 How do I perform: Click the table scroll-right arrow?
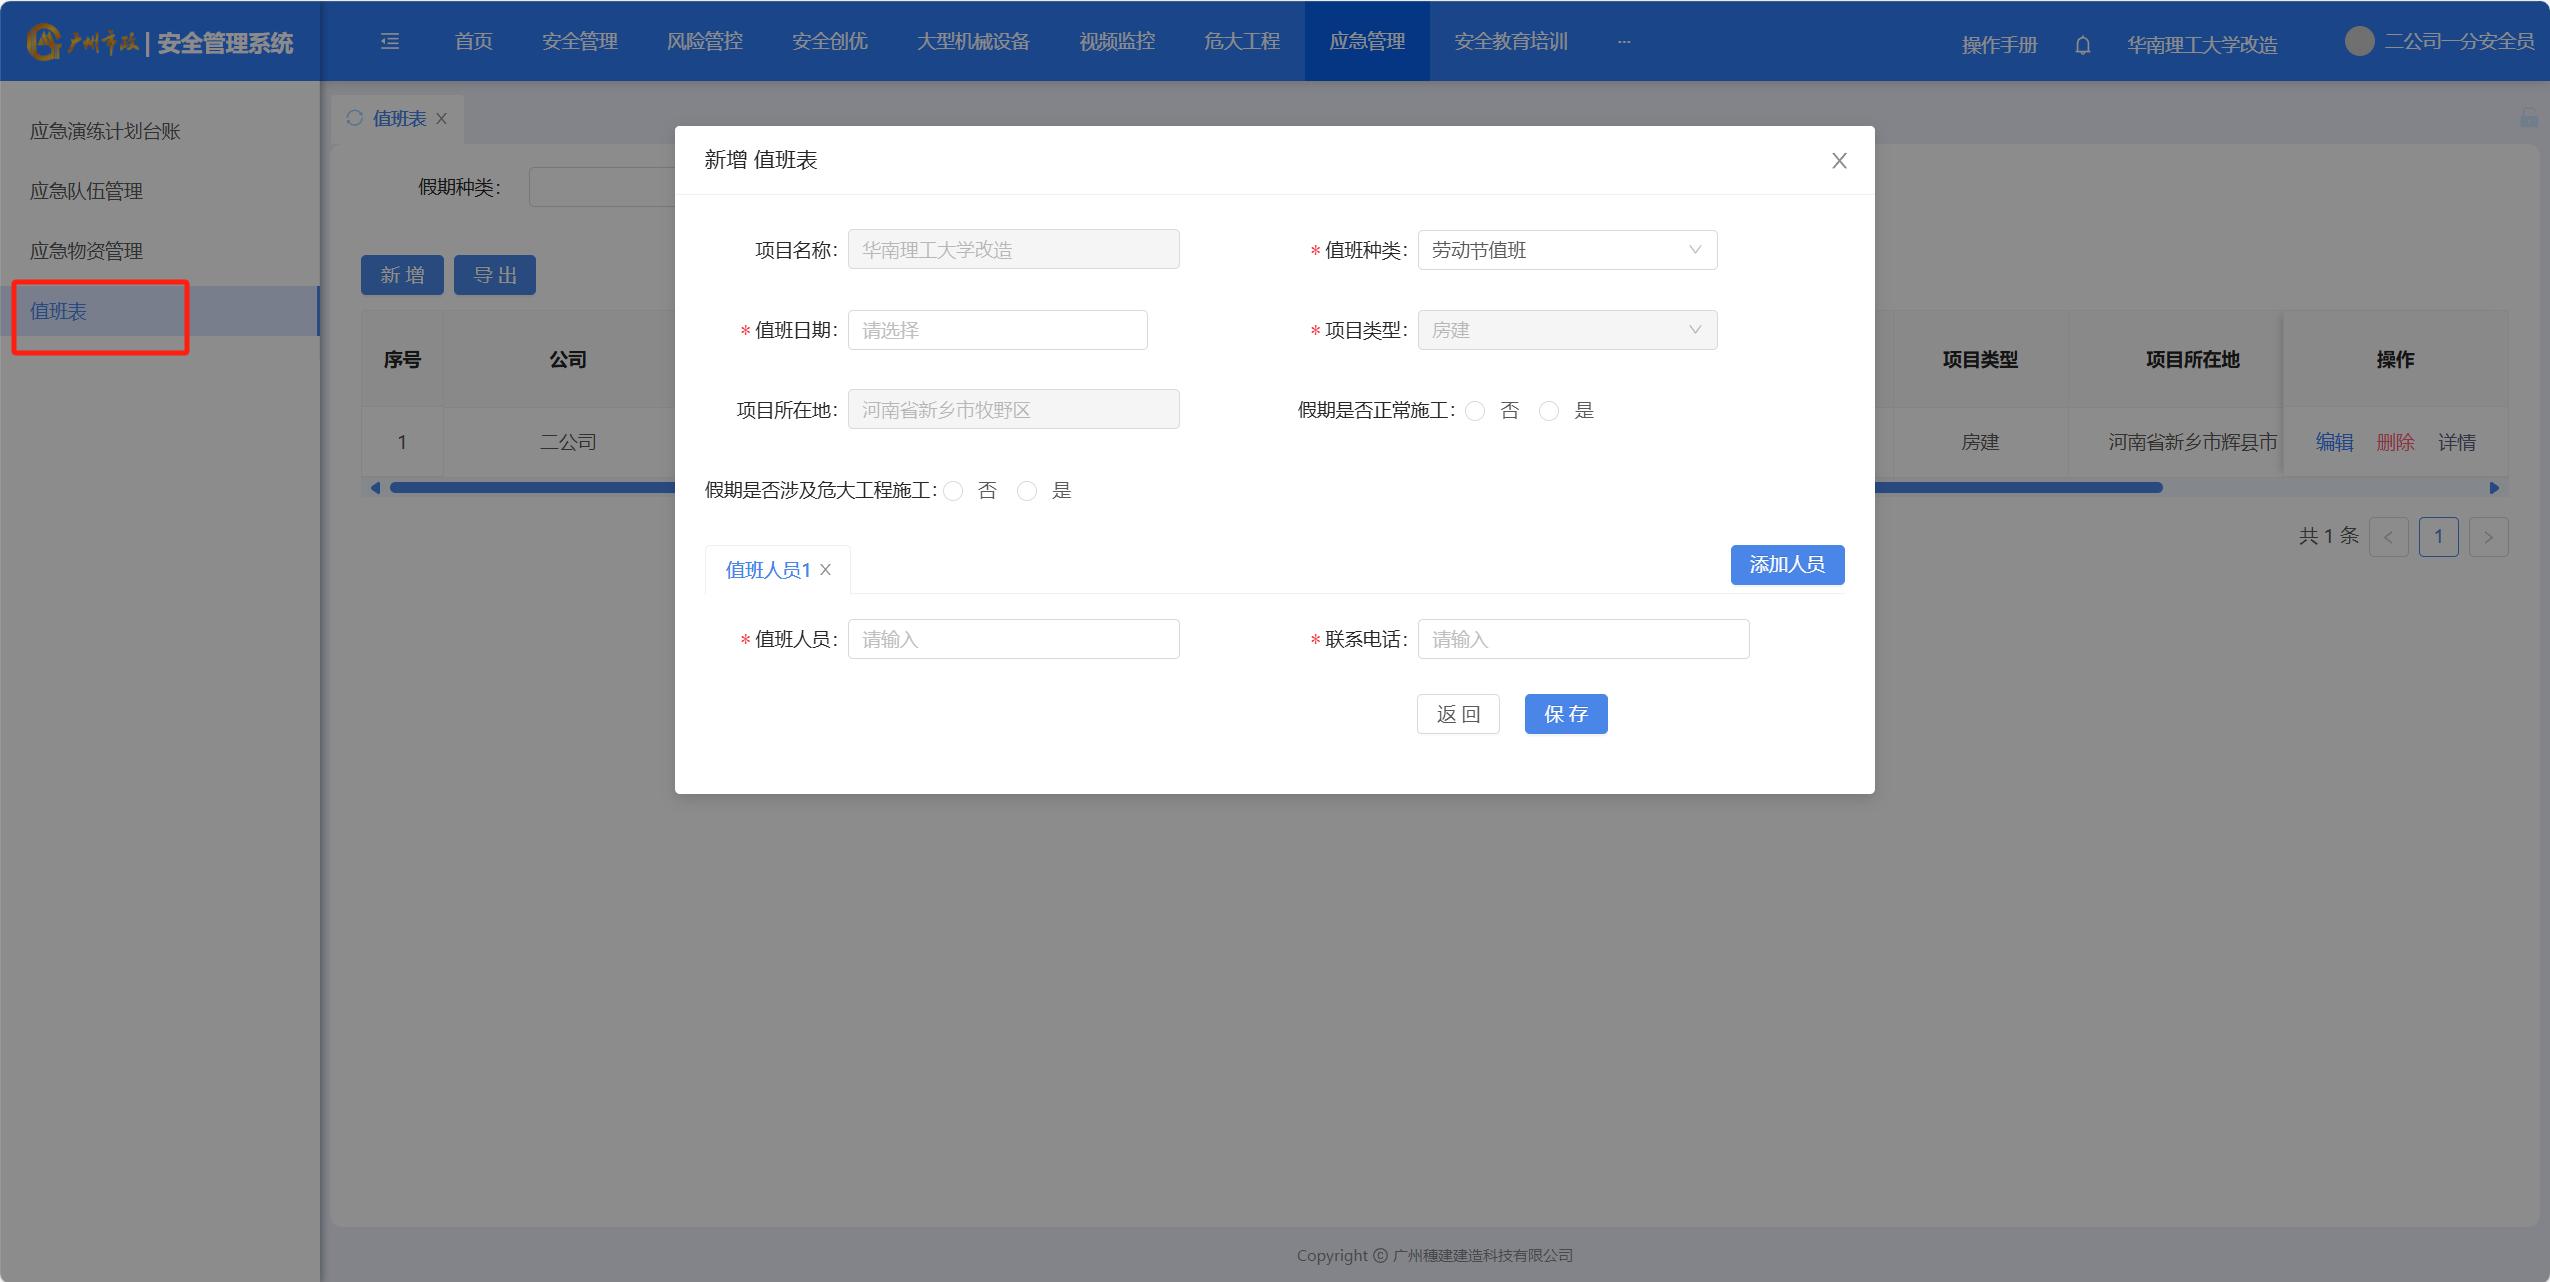click(2494, 488)
